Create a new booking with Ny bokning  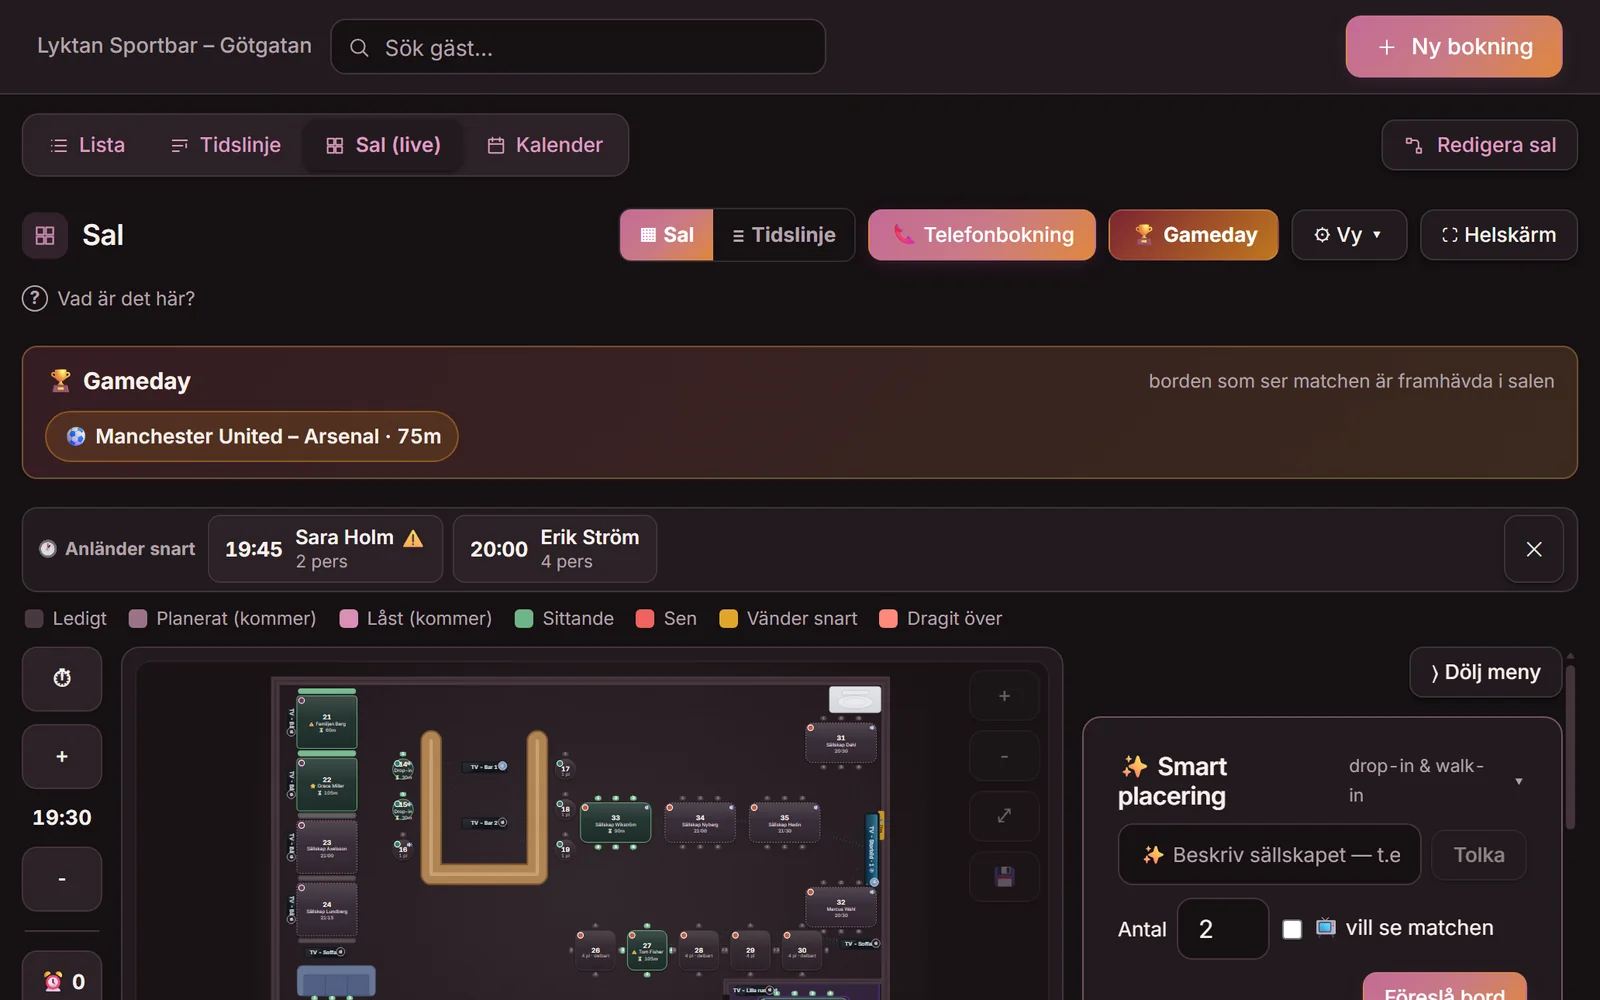[x=1454, y=47]
